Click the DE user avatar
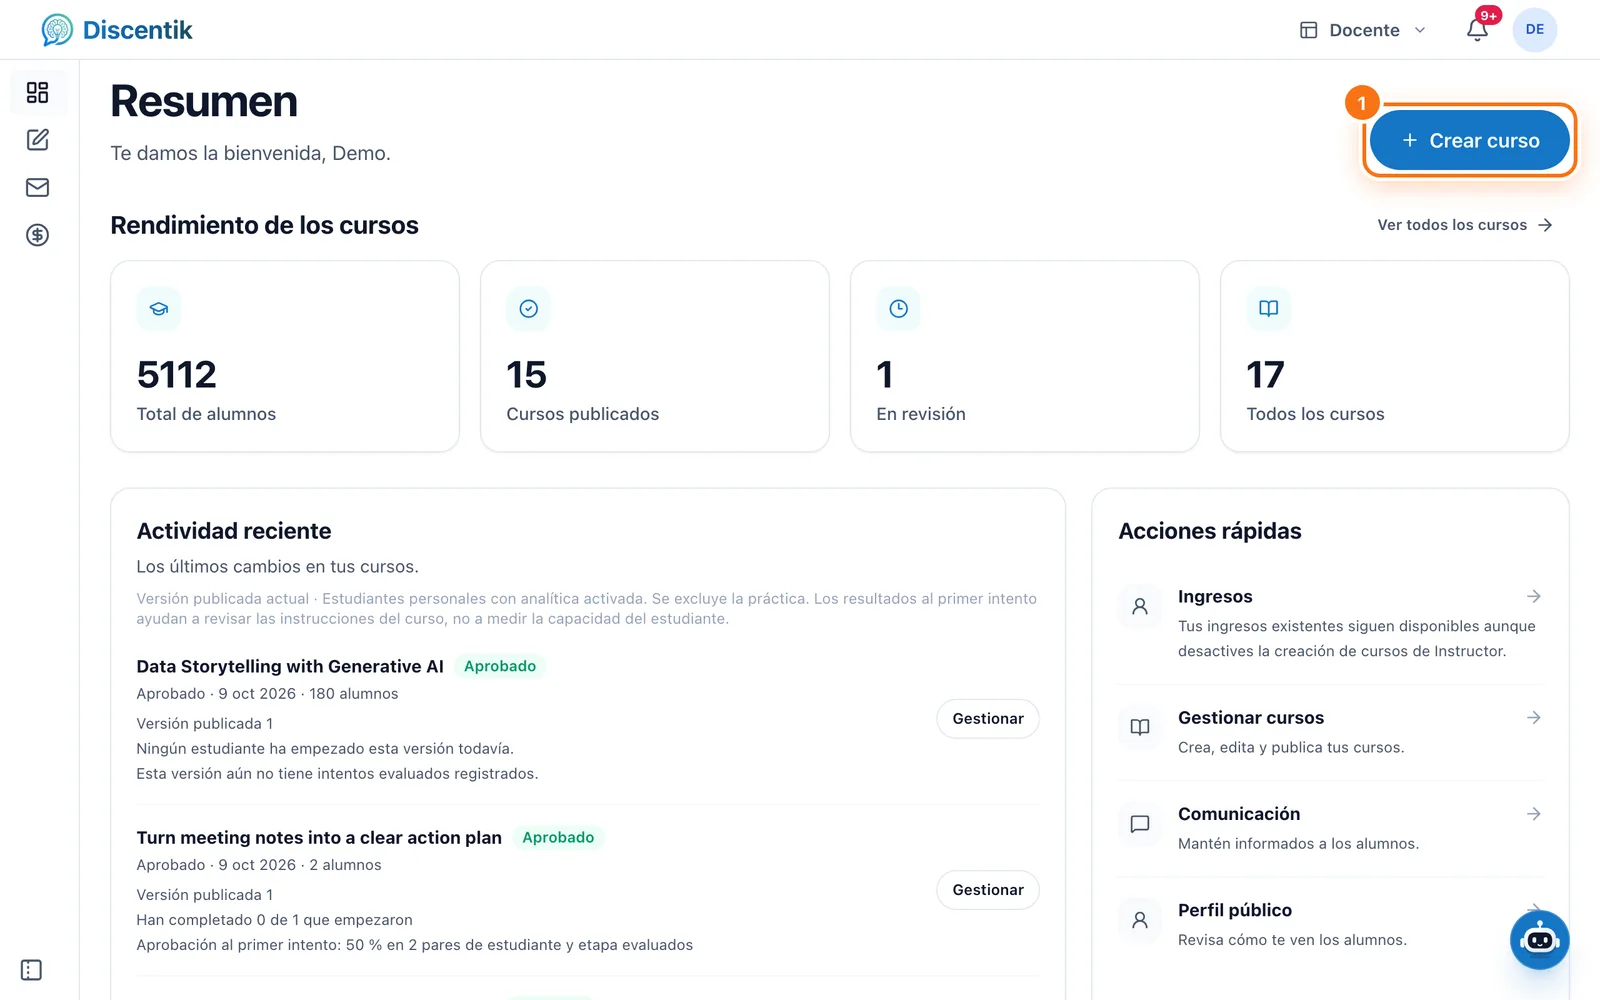The width and height of the screenshot is (1600, 1000). 1535,30
